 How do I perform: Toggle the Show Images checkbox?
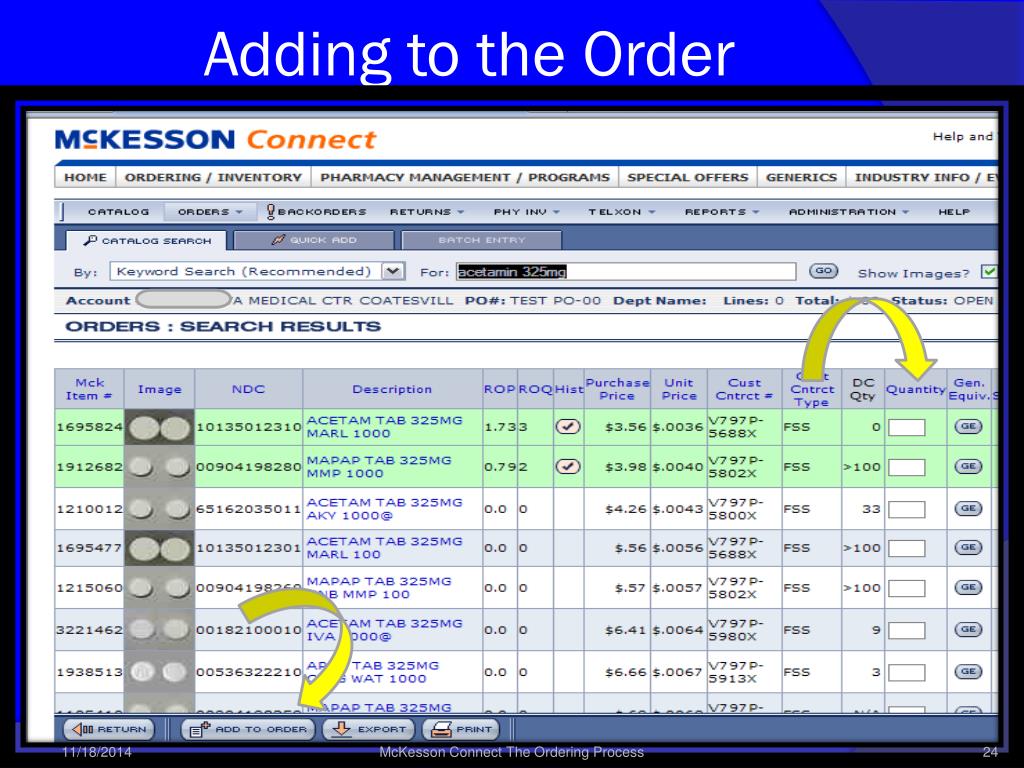[989, 272]
